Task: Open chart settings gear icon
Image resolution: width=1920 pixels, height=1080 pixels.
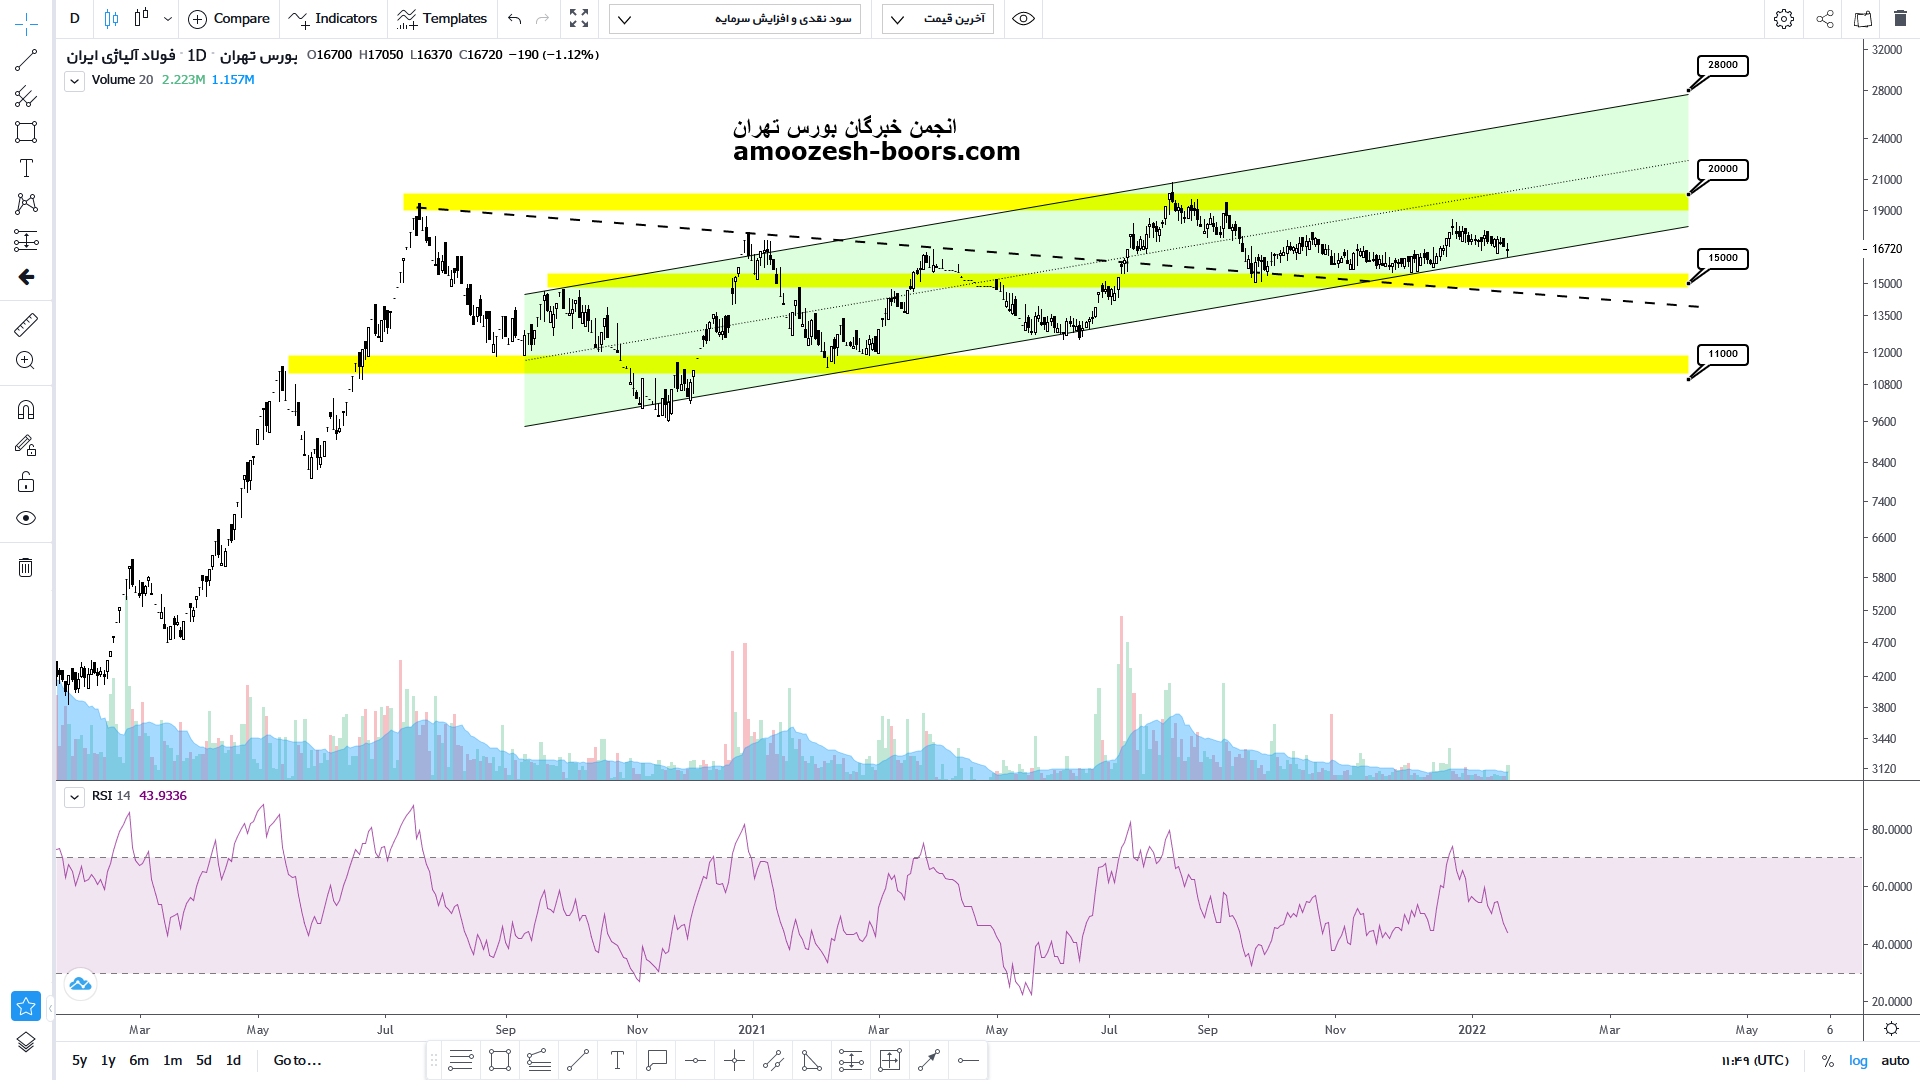Action: 1784,19
